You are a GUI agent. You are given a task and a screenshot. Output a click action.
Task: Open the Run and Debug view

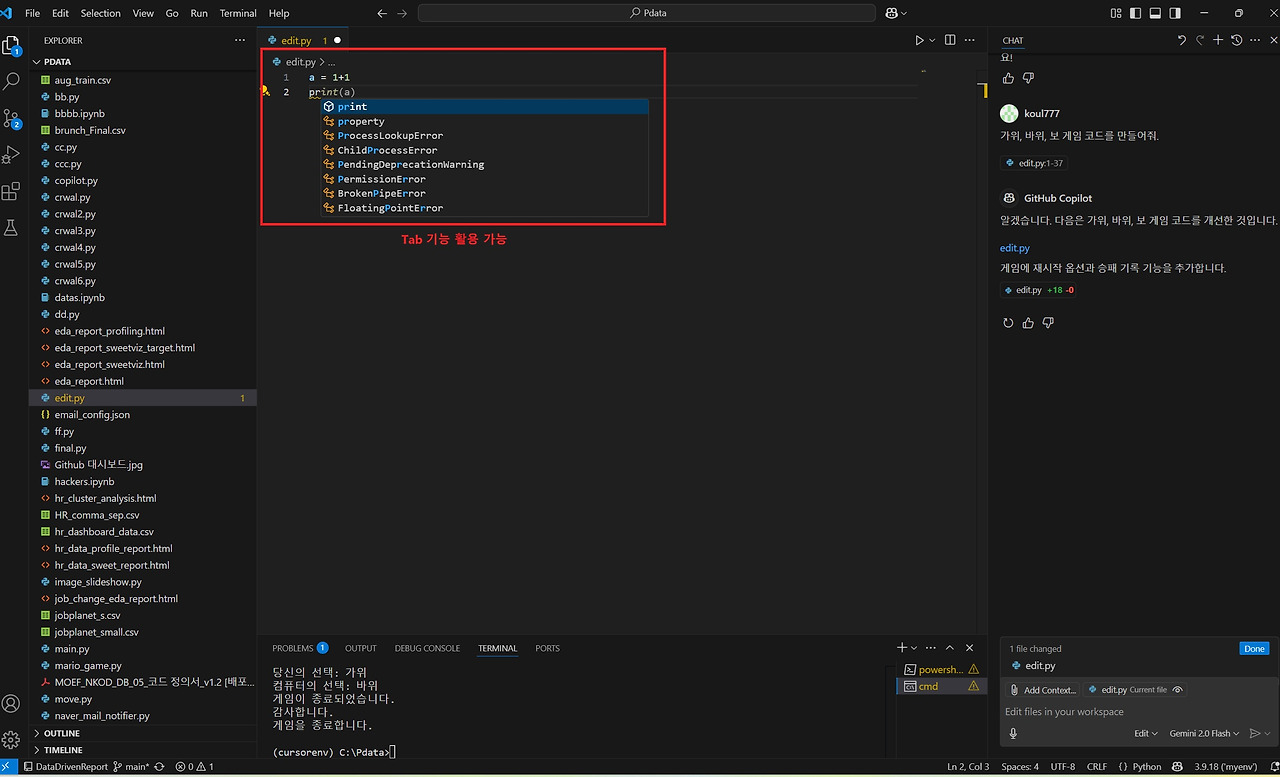coord(11,156)
